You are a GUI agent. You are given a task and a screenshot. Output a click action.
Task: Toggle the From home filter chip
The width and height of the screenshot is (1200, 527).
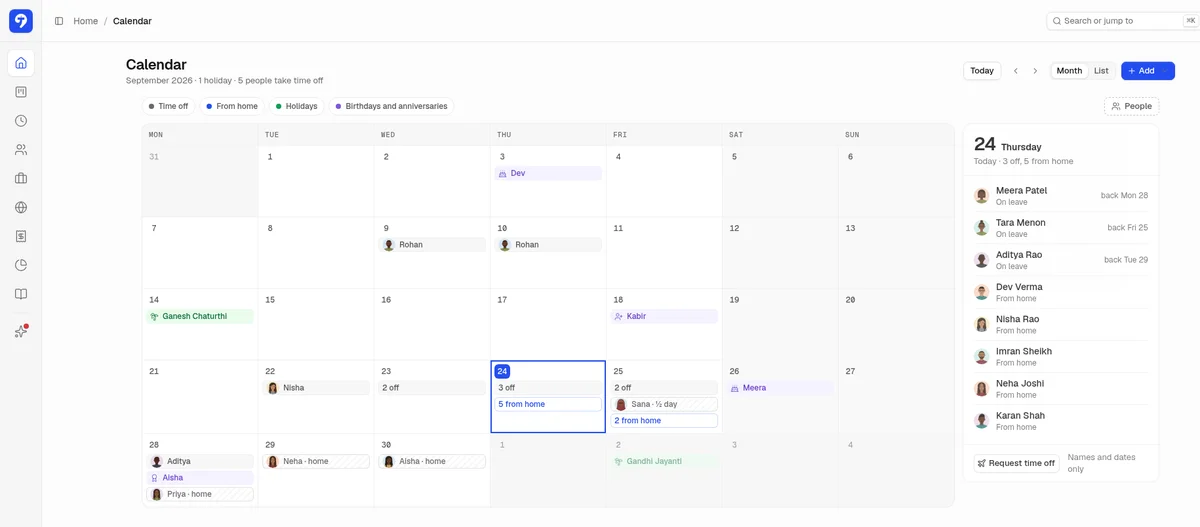click(x=232, y=106)
